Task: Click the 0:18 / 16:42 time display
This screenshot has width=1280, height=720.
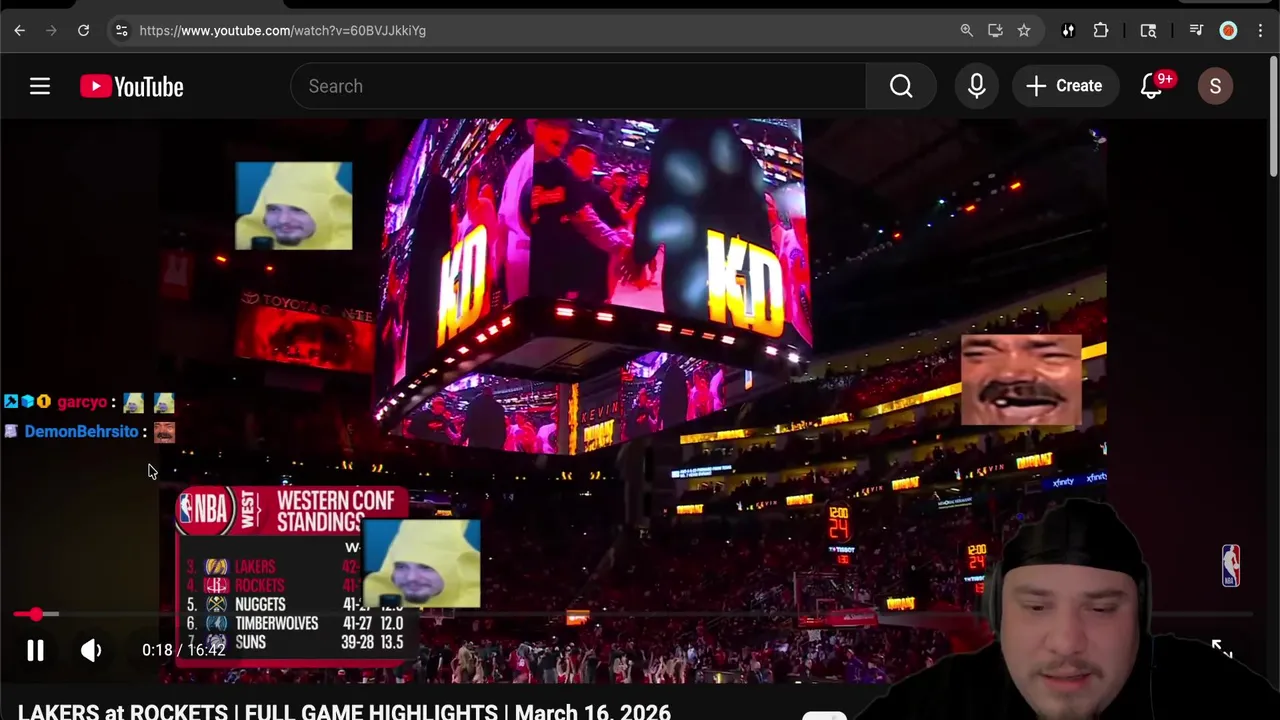Action: 183,650
